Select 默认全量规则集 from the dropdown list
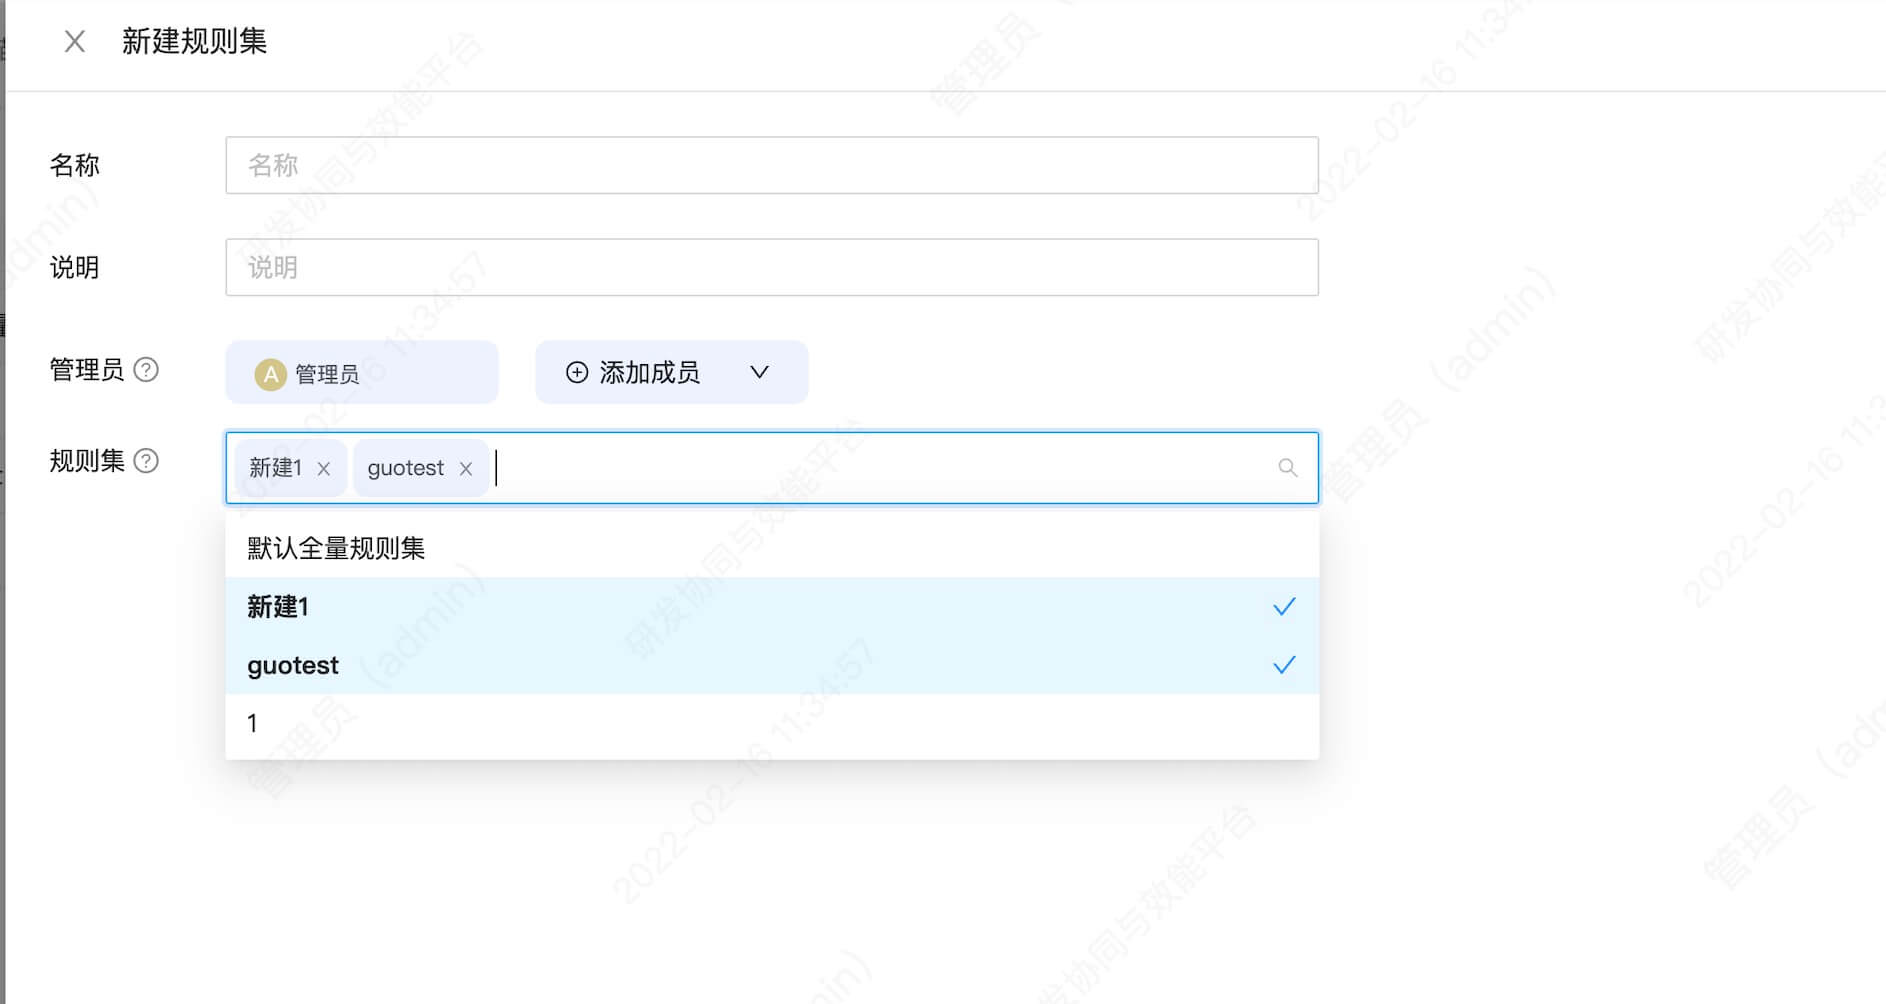Image resolution: width=1886 pixels, height=1004 pixels. (336, 548)
